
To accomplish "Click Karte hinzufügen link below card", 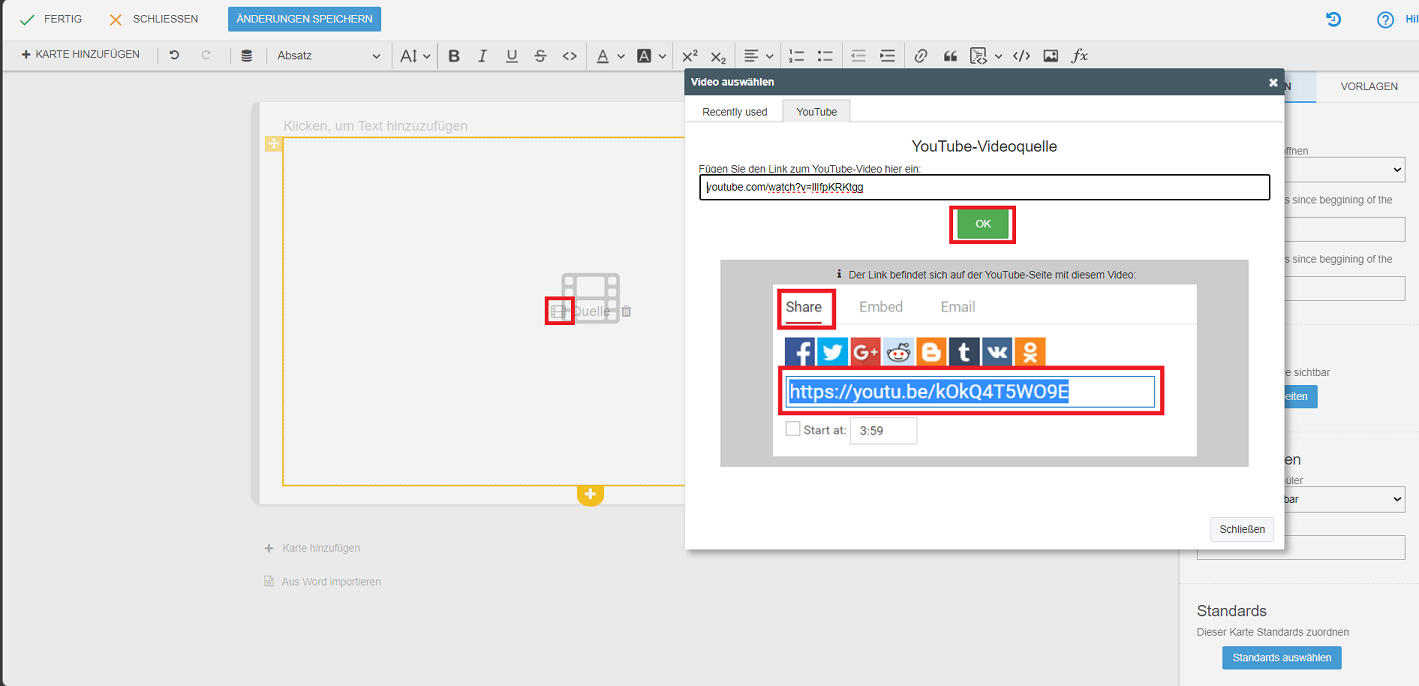I will coord(312,548).
